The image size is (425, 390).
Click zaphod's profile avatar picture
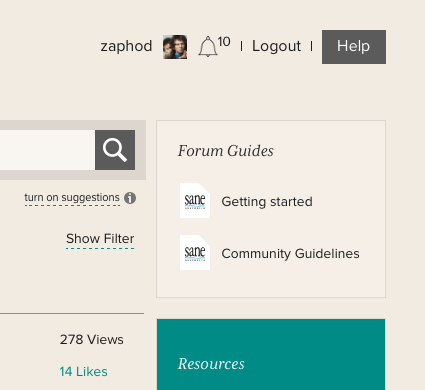coord(175,47)
